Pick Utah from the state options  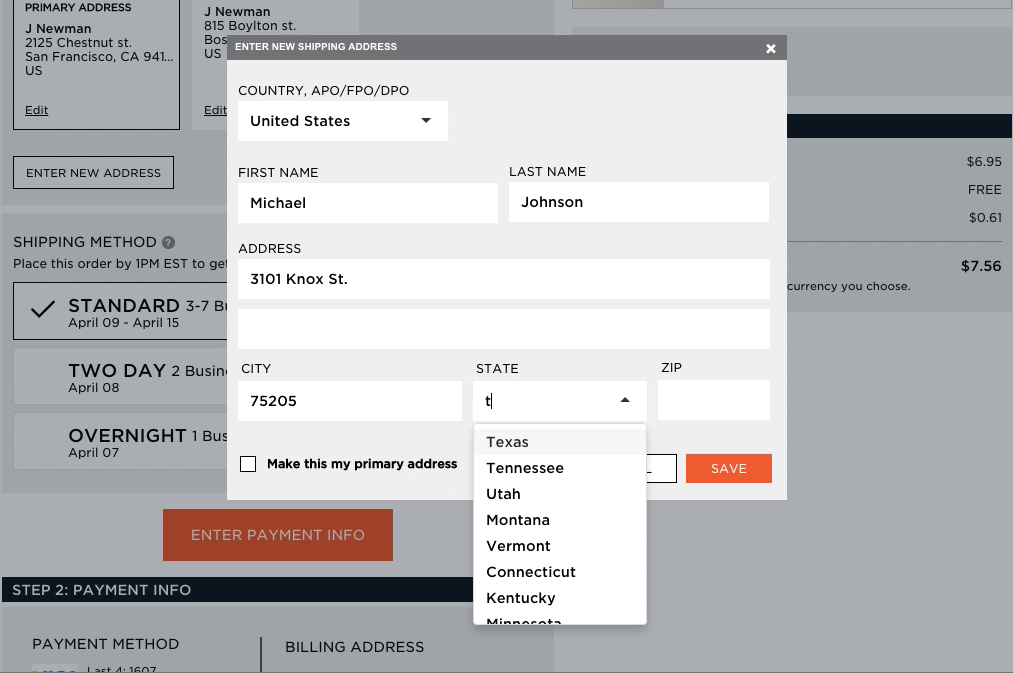click(503, 494)
